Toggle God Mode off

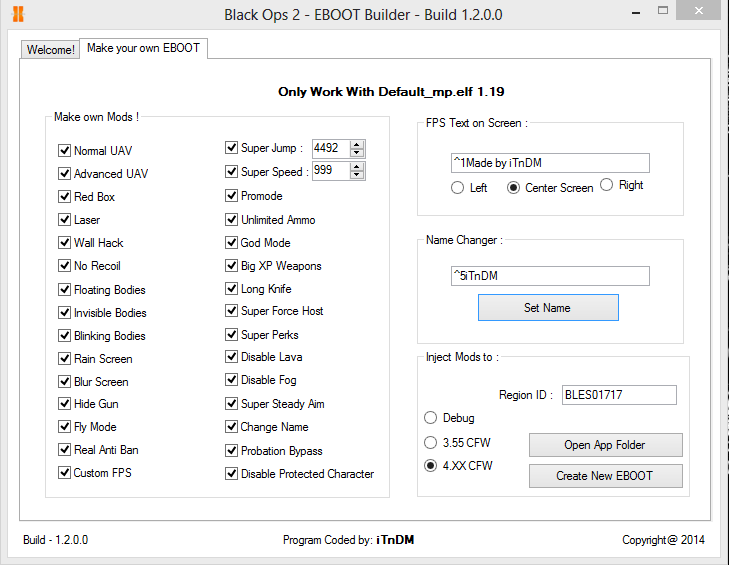point(231,243)
